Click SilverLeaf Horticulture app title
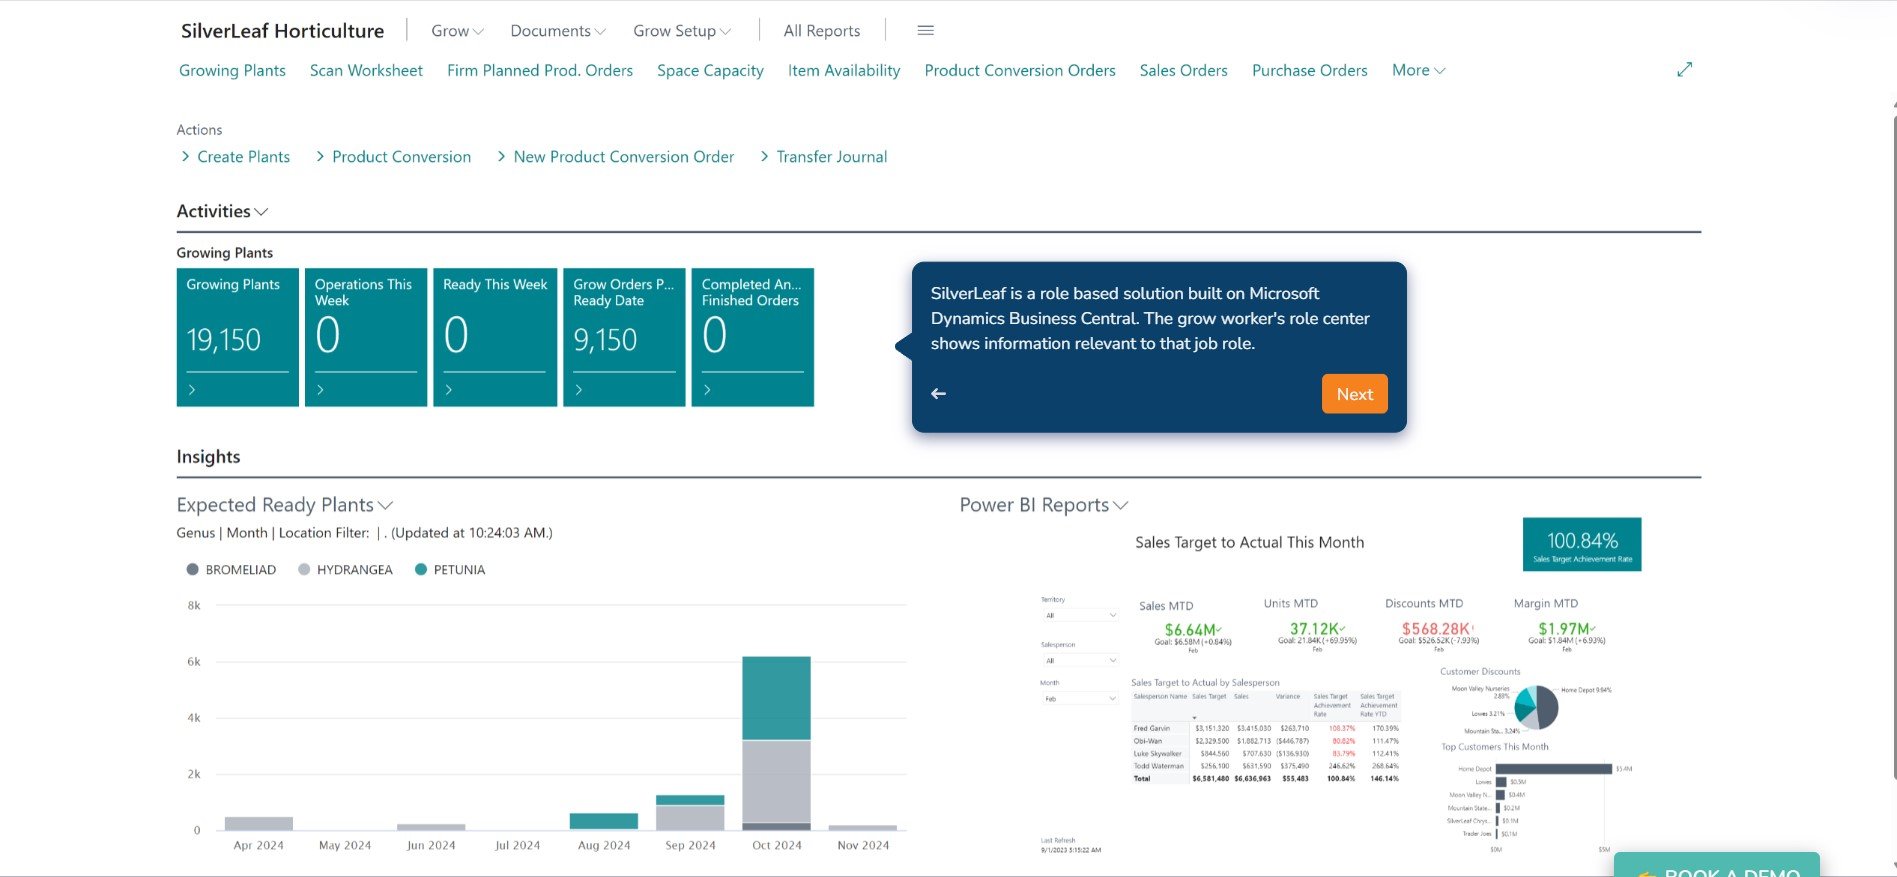The height and width of the screenshot is (877, 1897). 282,31
